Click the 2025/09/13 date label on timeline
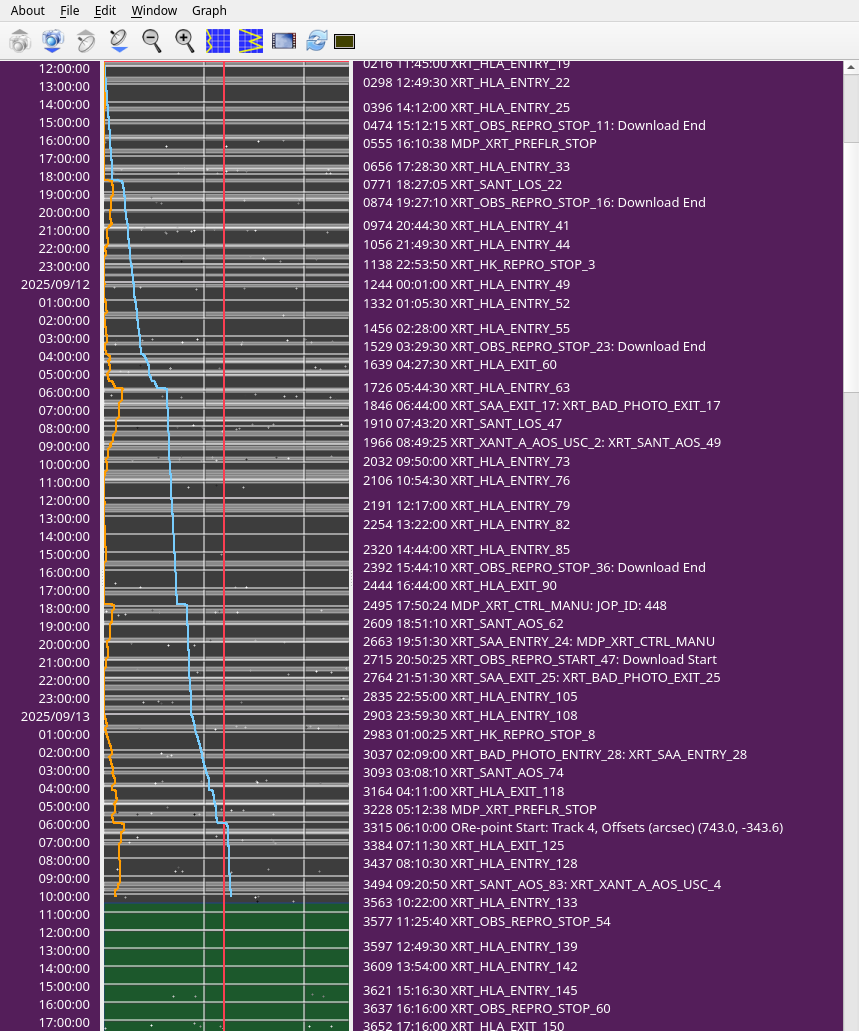859x1031 pixels. pyautogui.click(x=55, y=716)
